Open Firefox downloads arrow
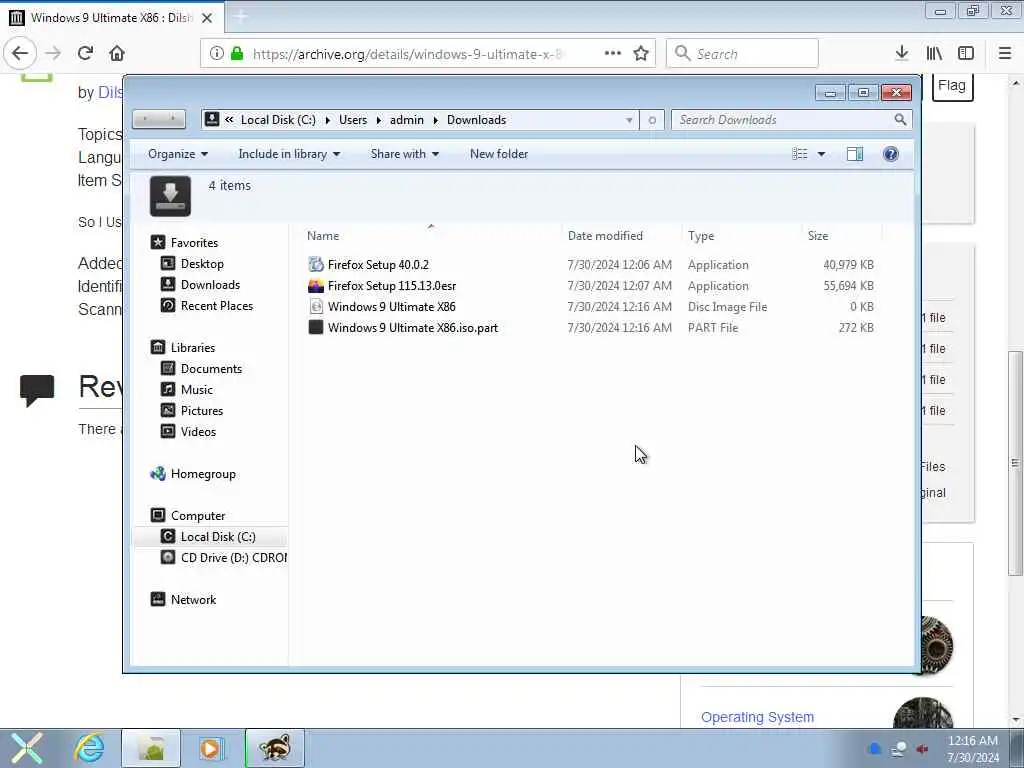The height and width of the screenshot is (768, 1024). pos(902,54)
